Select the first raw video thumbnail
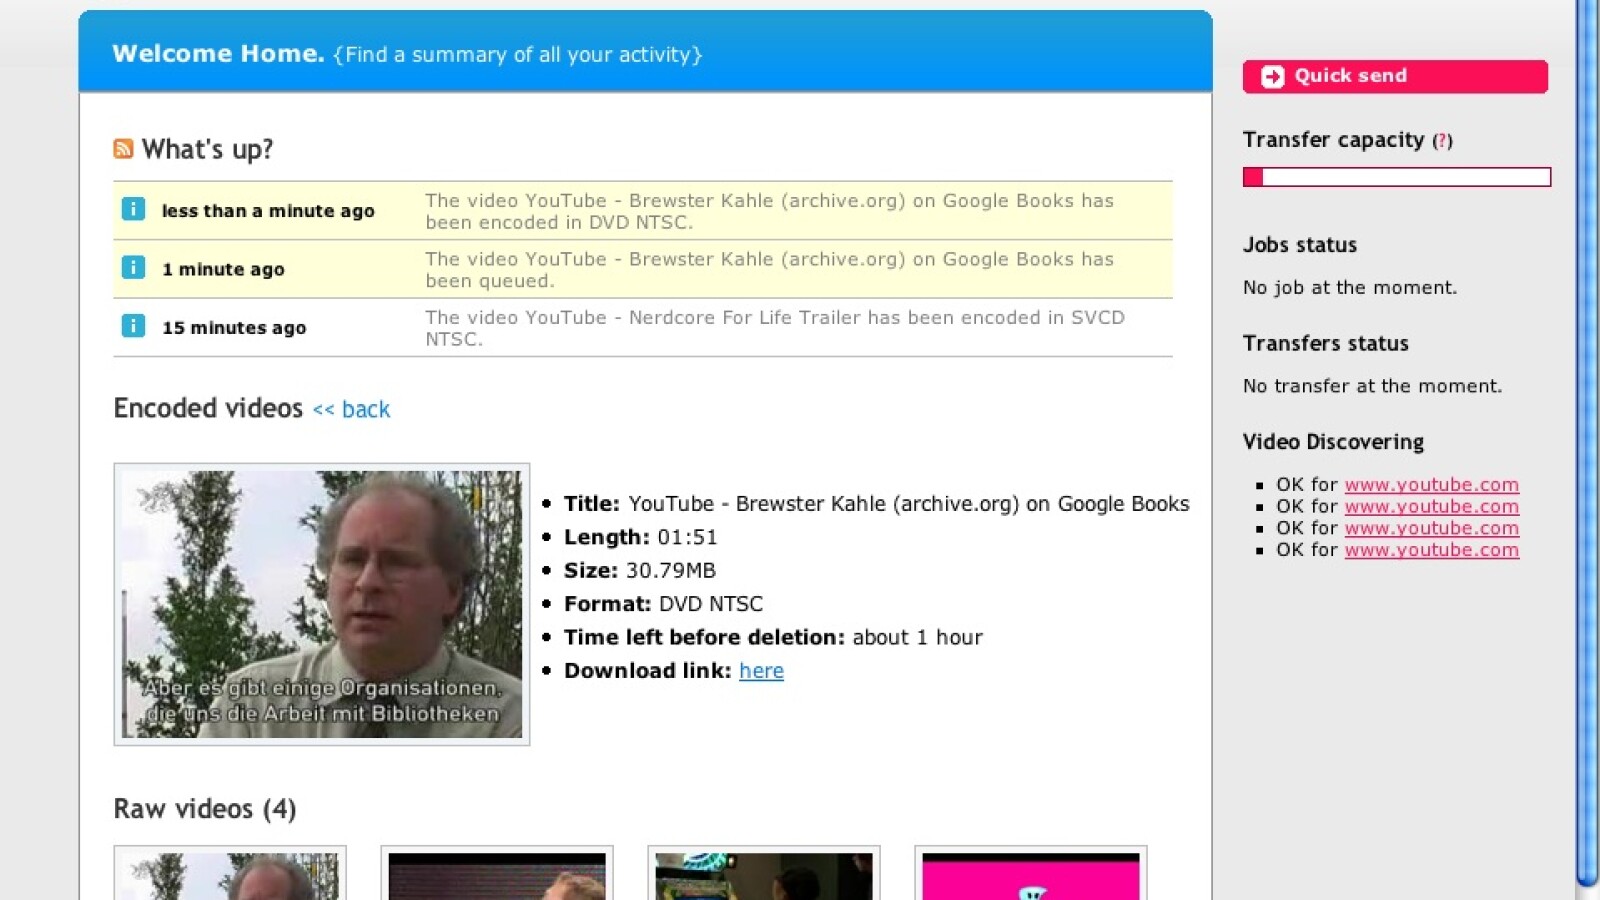1600x900 pixels. 230,876
